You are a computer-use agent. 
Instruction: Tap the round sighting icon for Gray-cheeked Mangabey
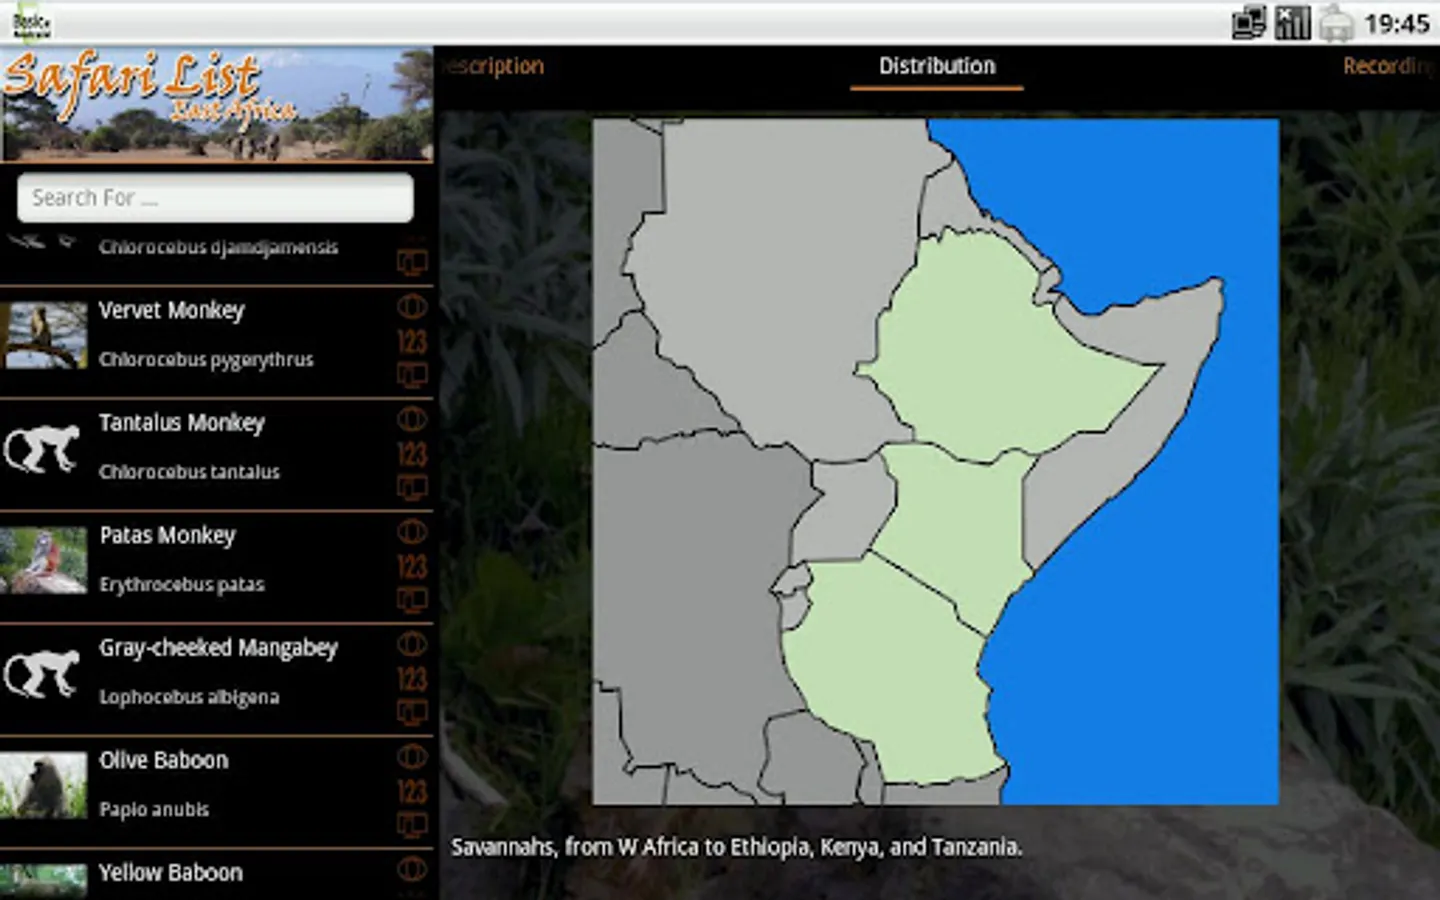412,644
